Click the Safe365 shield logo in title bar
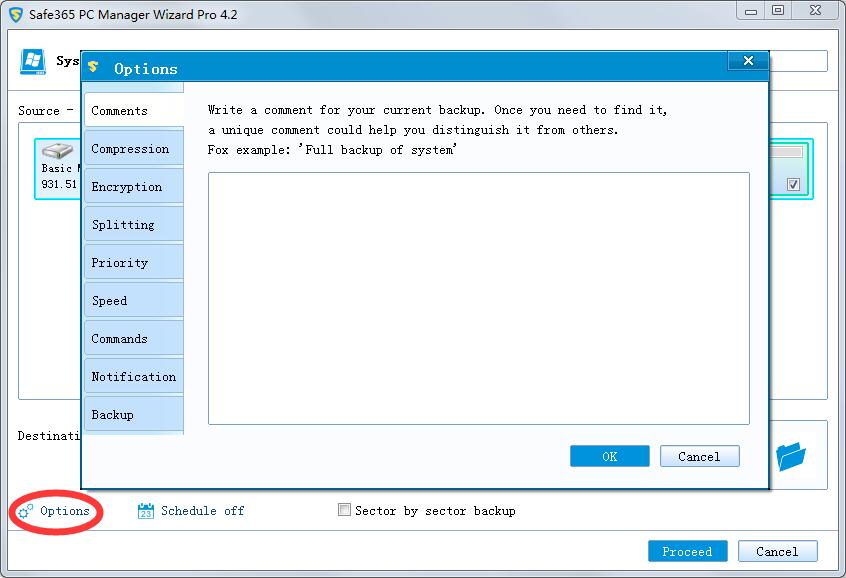846x578 pixels. point(16,14)
